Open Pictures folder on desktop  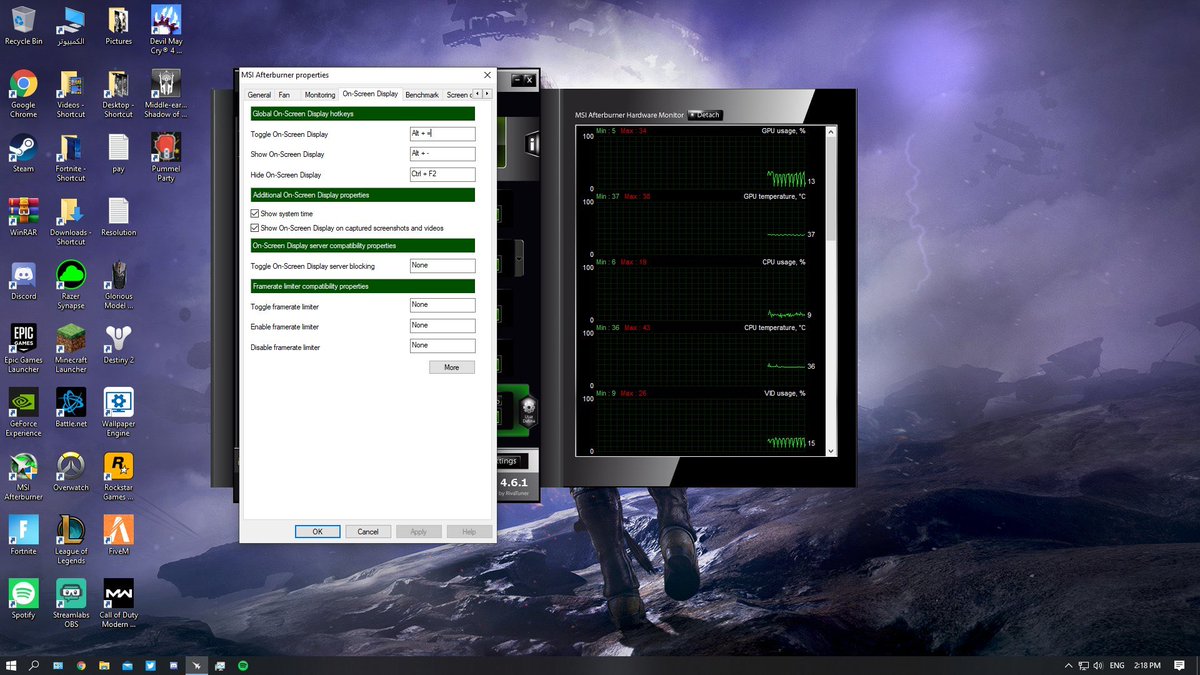118,25
